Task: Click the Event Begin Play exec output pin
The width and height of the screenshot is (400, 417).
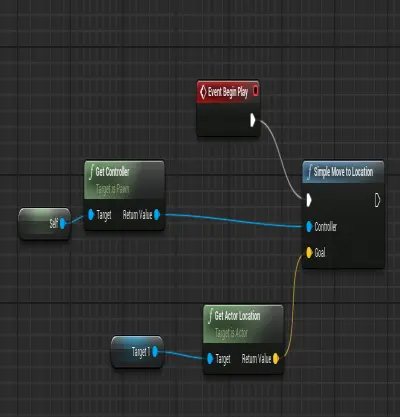Action: click(253, 120)
